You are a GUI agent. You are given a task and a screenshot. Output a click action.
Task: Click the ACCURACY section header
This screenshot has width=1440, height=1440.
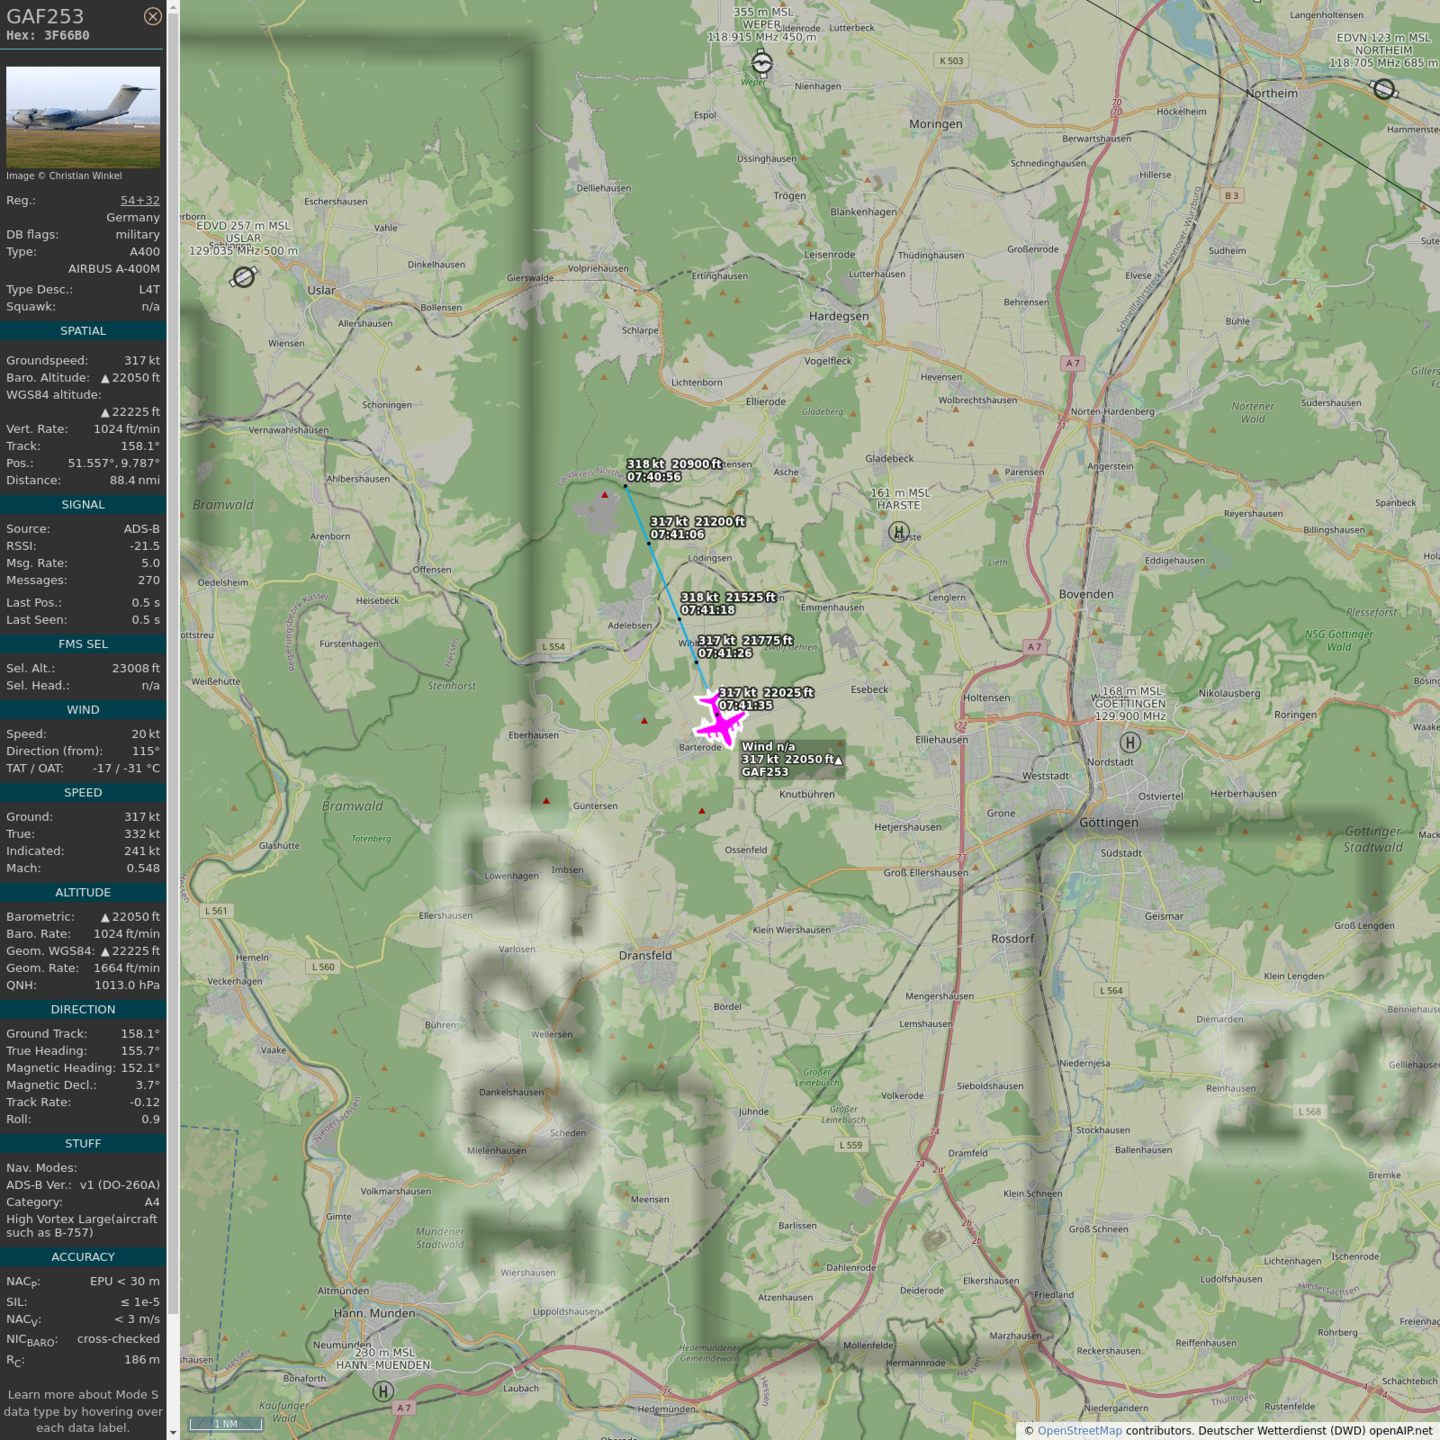pyautogui.click(x=83, y=1257)
